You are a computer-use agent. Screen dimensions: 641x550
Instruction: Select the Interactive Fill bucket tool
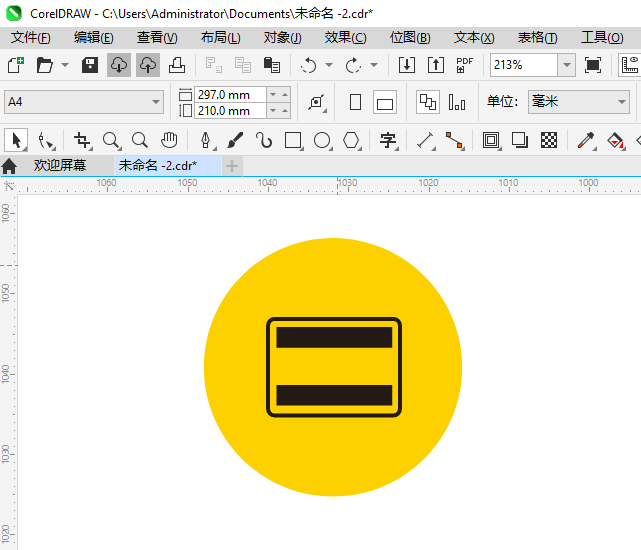615,141
